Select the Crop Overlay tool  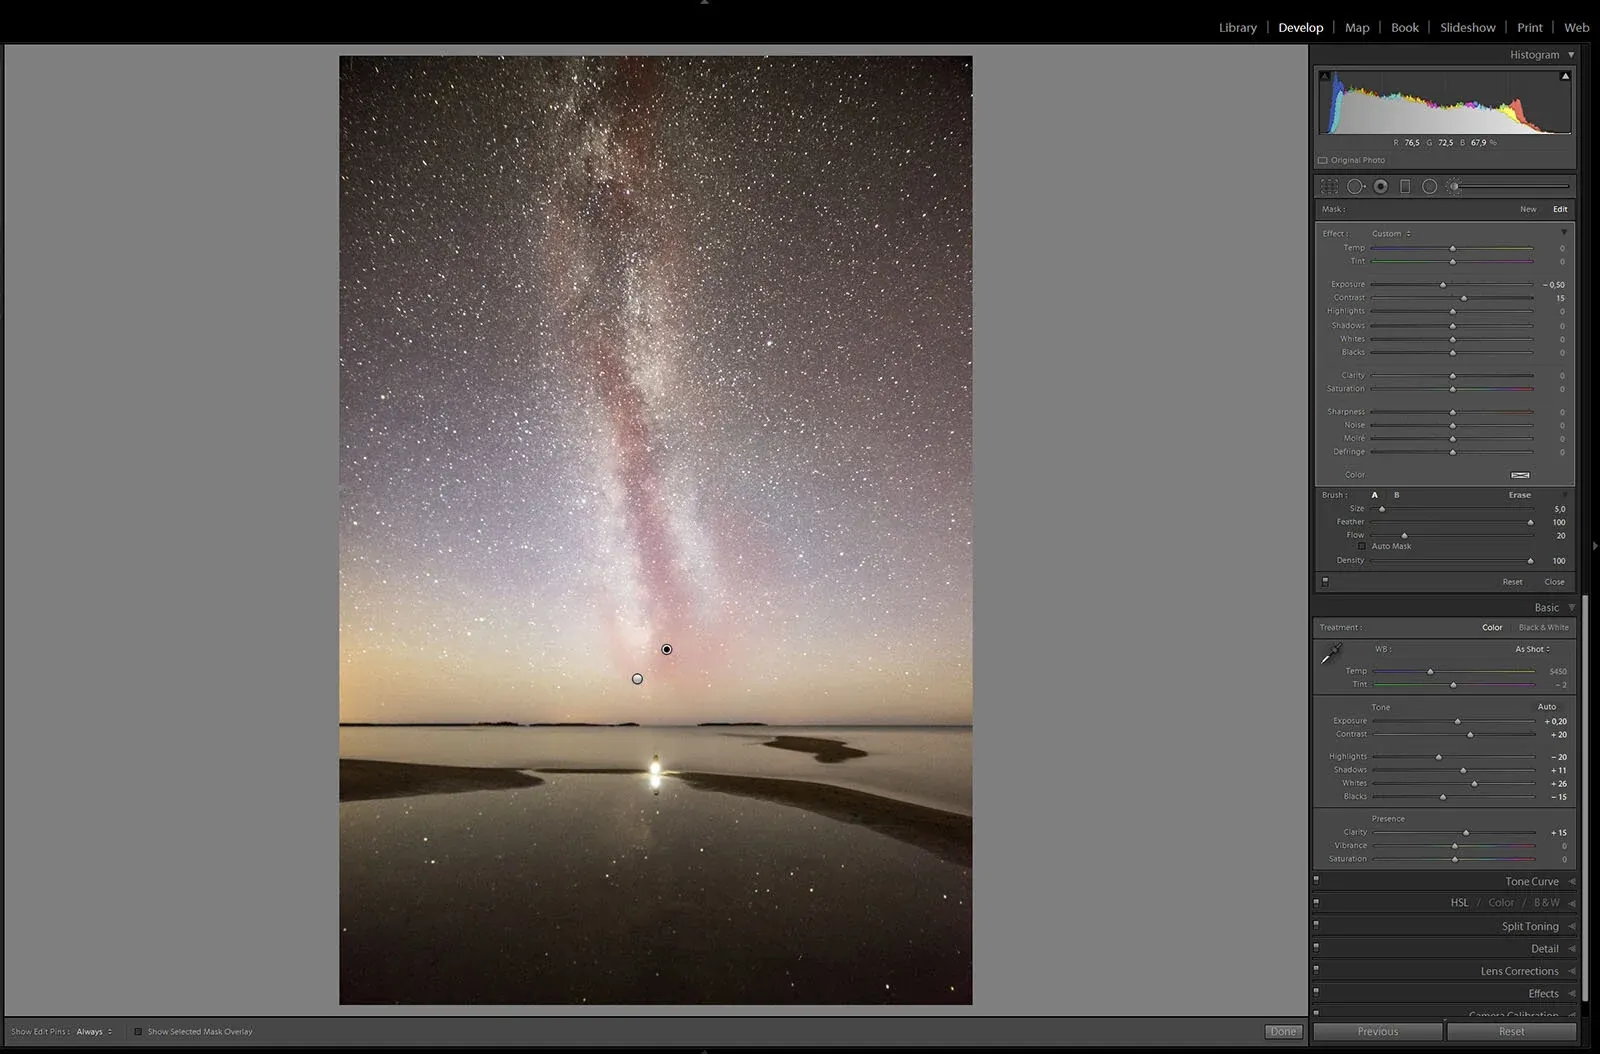[x=1329, y=187]
